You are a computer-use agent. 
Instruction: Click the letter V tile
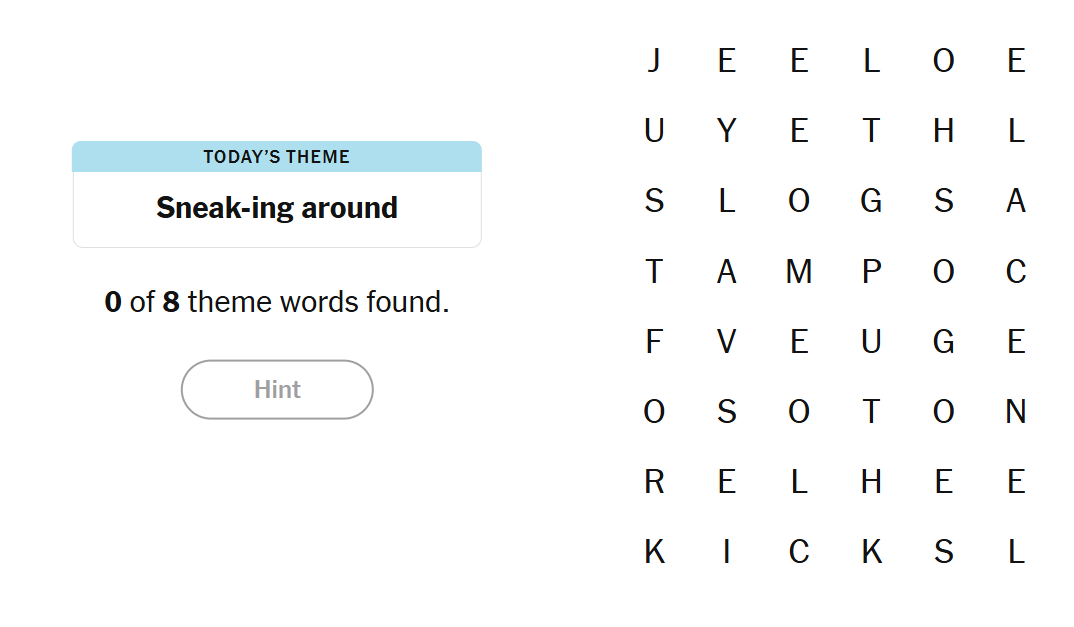(x=727, y=342)
